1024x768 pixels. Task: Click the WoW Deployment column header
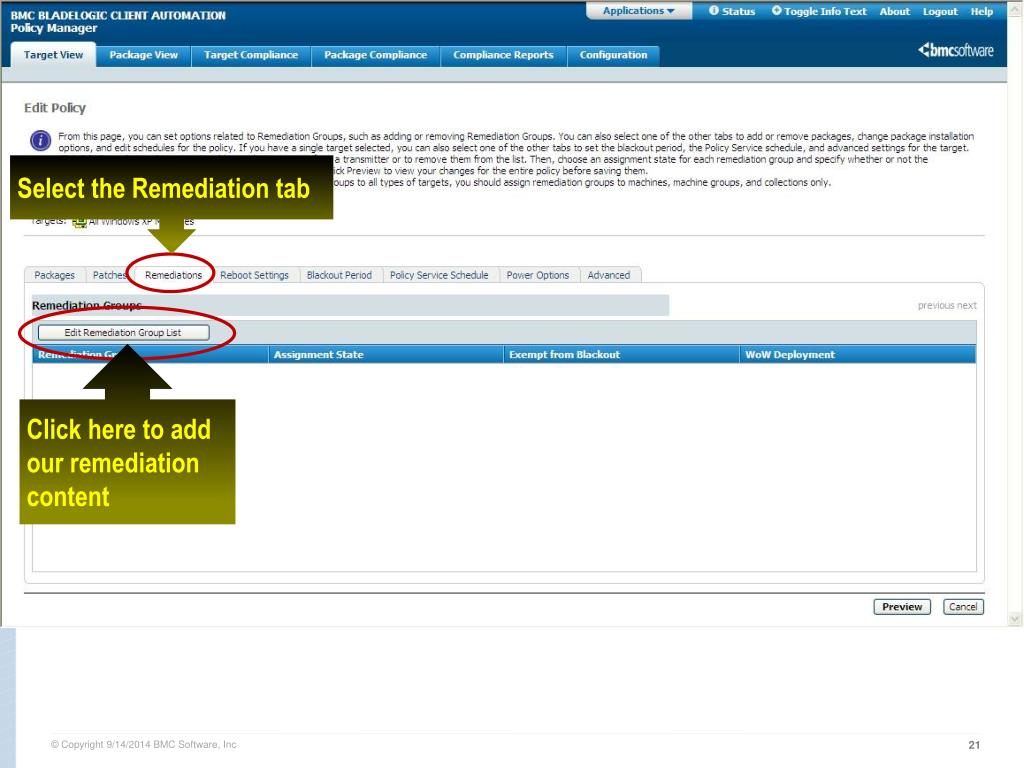tap(857, 355)
